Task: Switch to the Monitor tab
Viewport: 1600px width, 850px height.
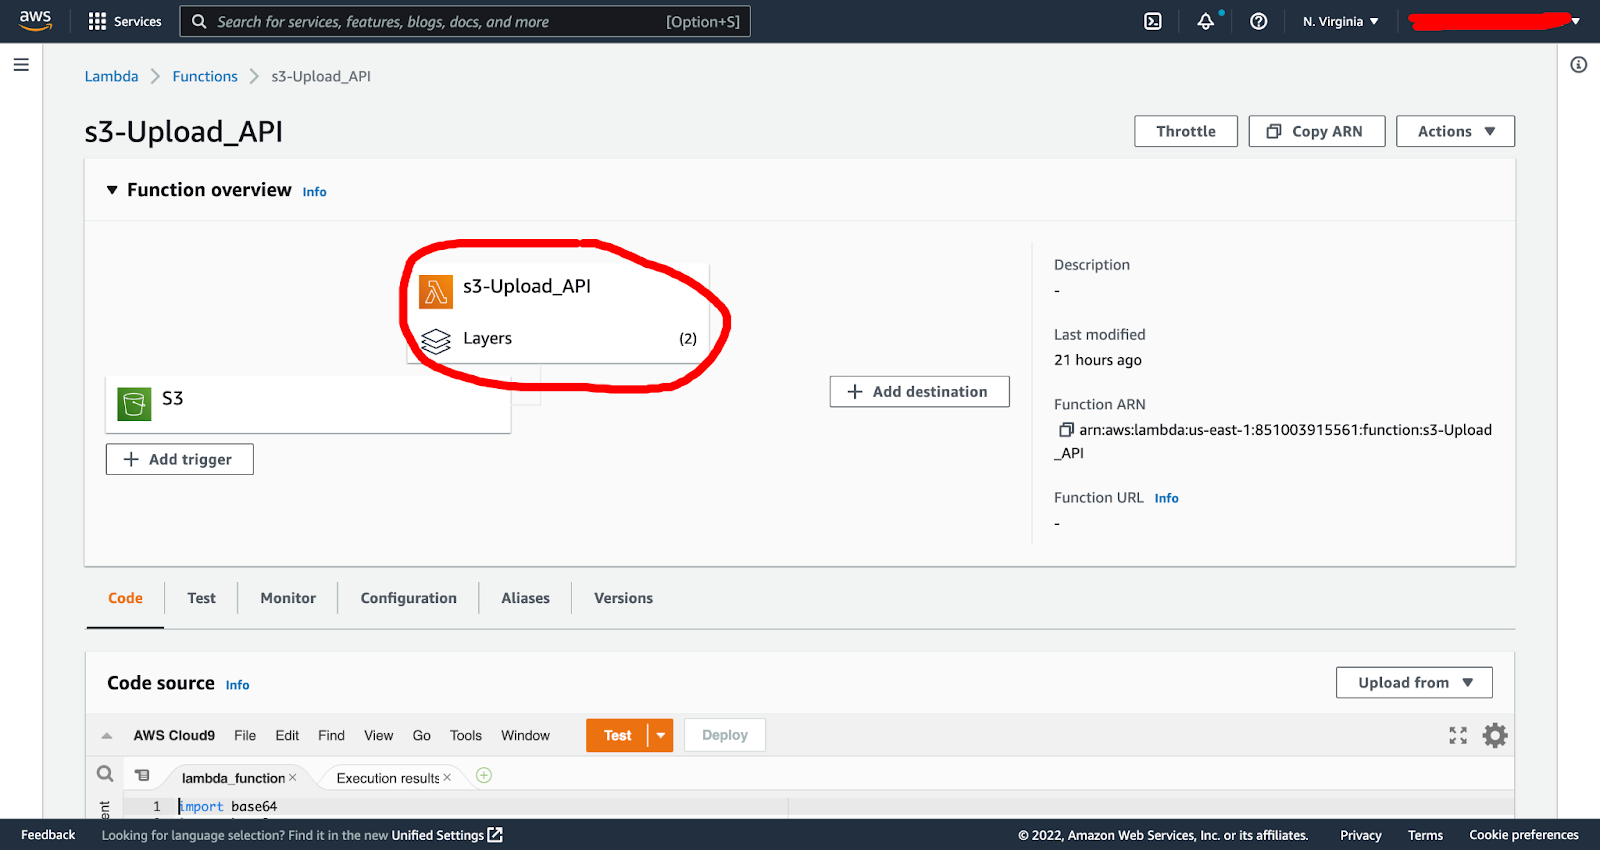Action: pyautogui.click(x=288, y=598)
